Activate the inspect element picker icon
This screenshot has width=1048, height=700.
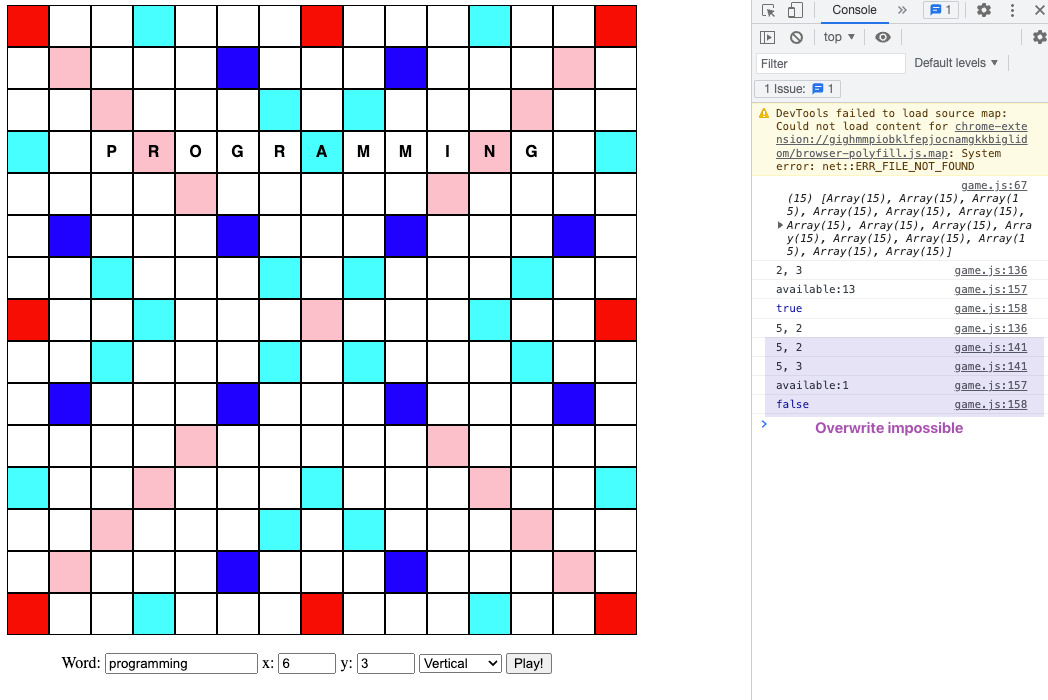(768, 10)
